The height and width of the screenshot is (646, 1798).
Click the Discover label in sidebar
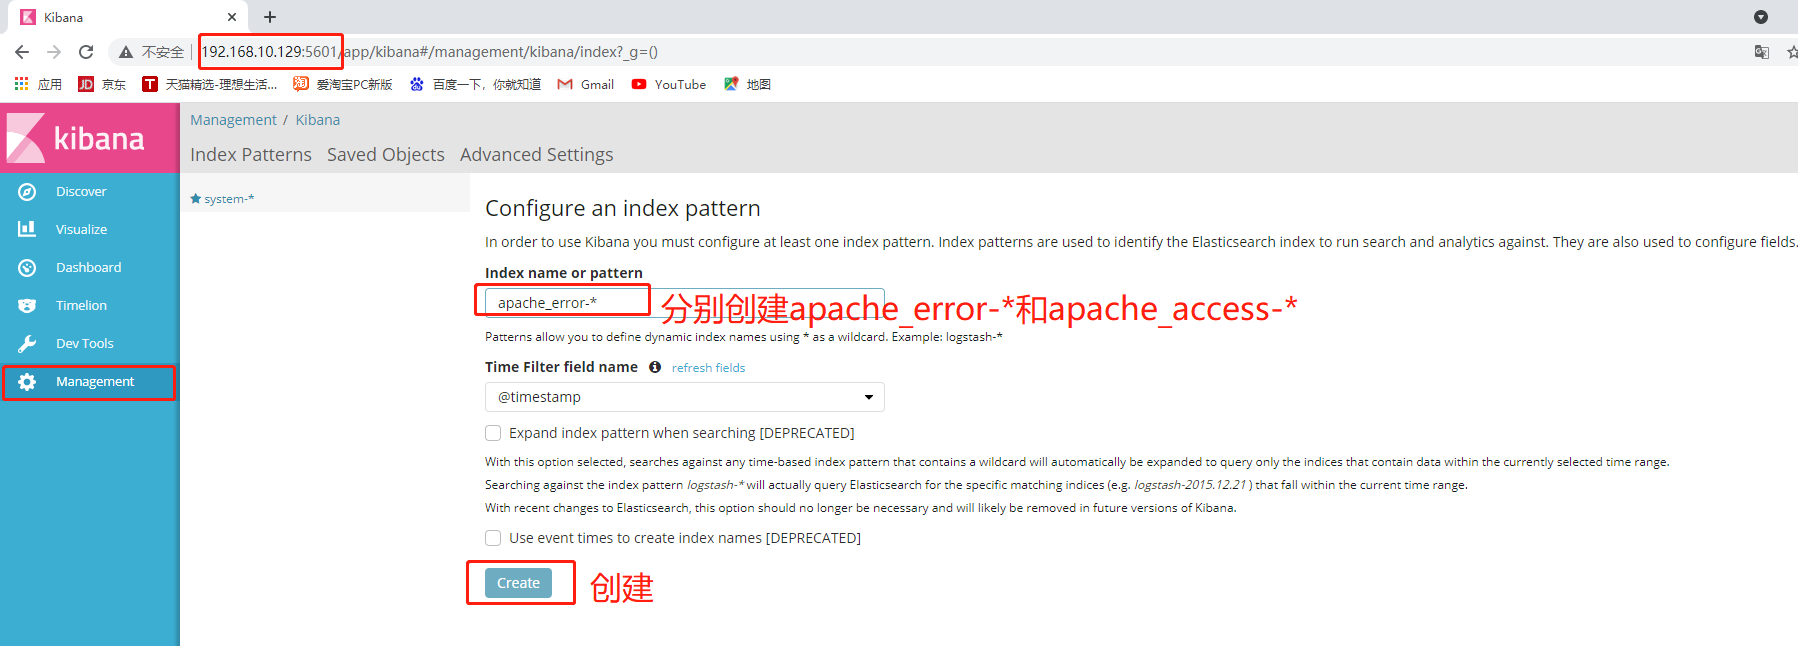[x=81, y=192]
